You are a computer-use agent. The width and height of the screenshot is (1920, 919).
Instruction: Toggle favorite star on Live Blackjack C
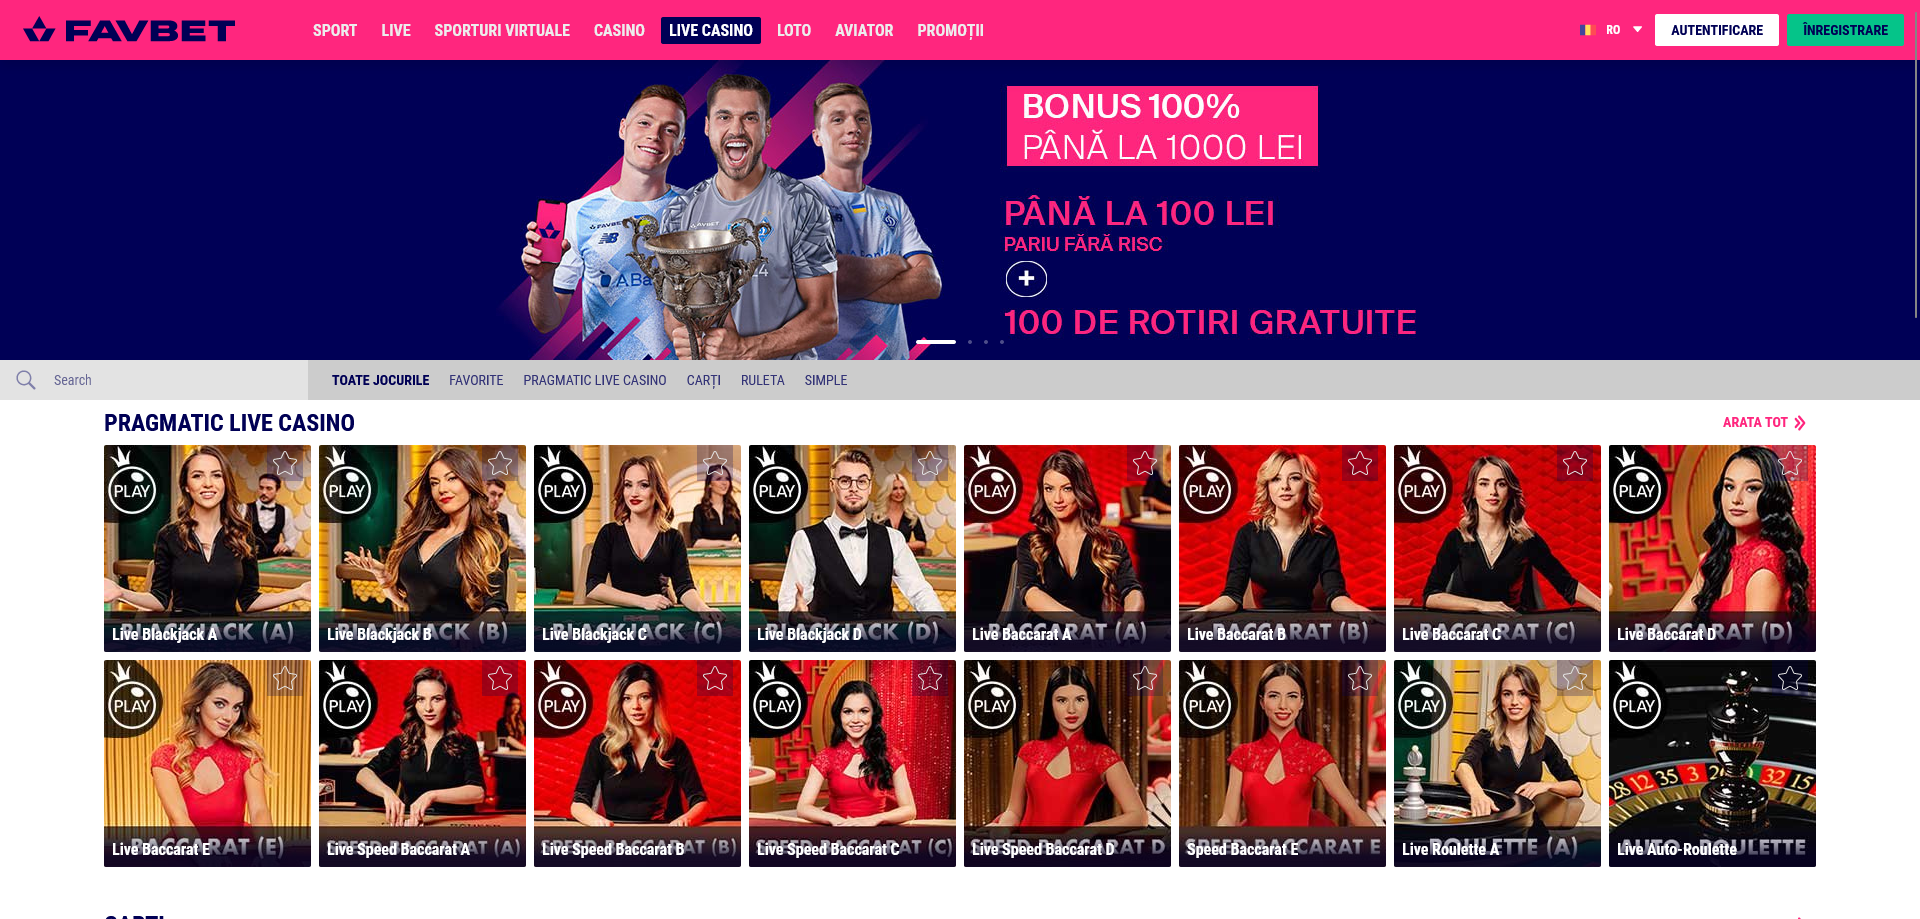click(x=715, y=463)
